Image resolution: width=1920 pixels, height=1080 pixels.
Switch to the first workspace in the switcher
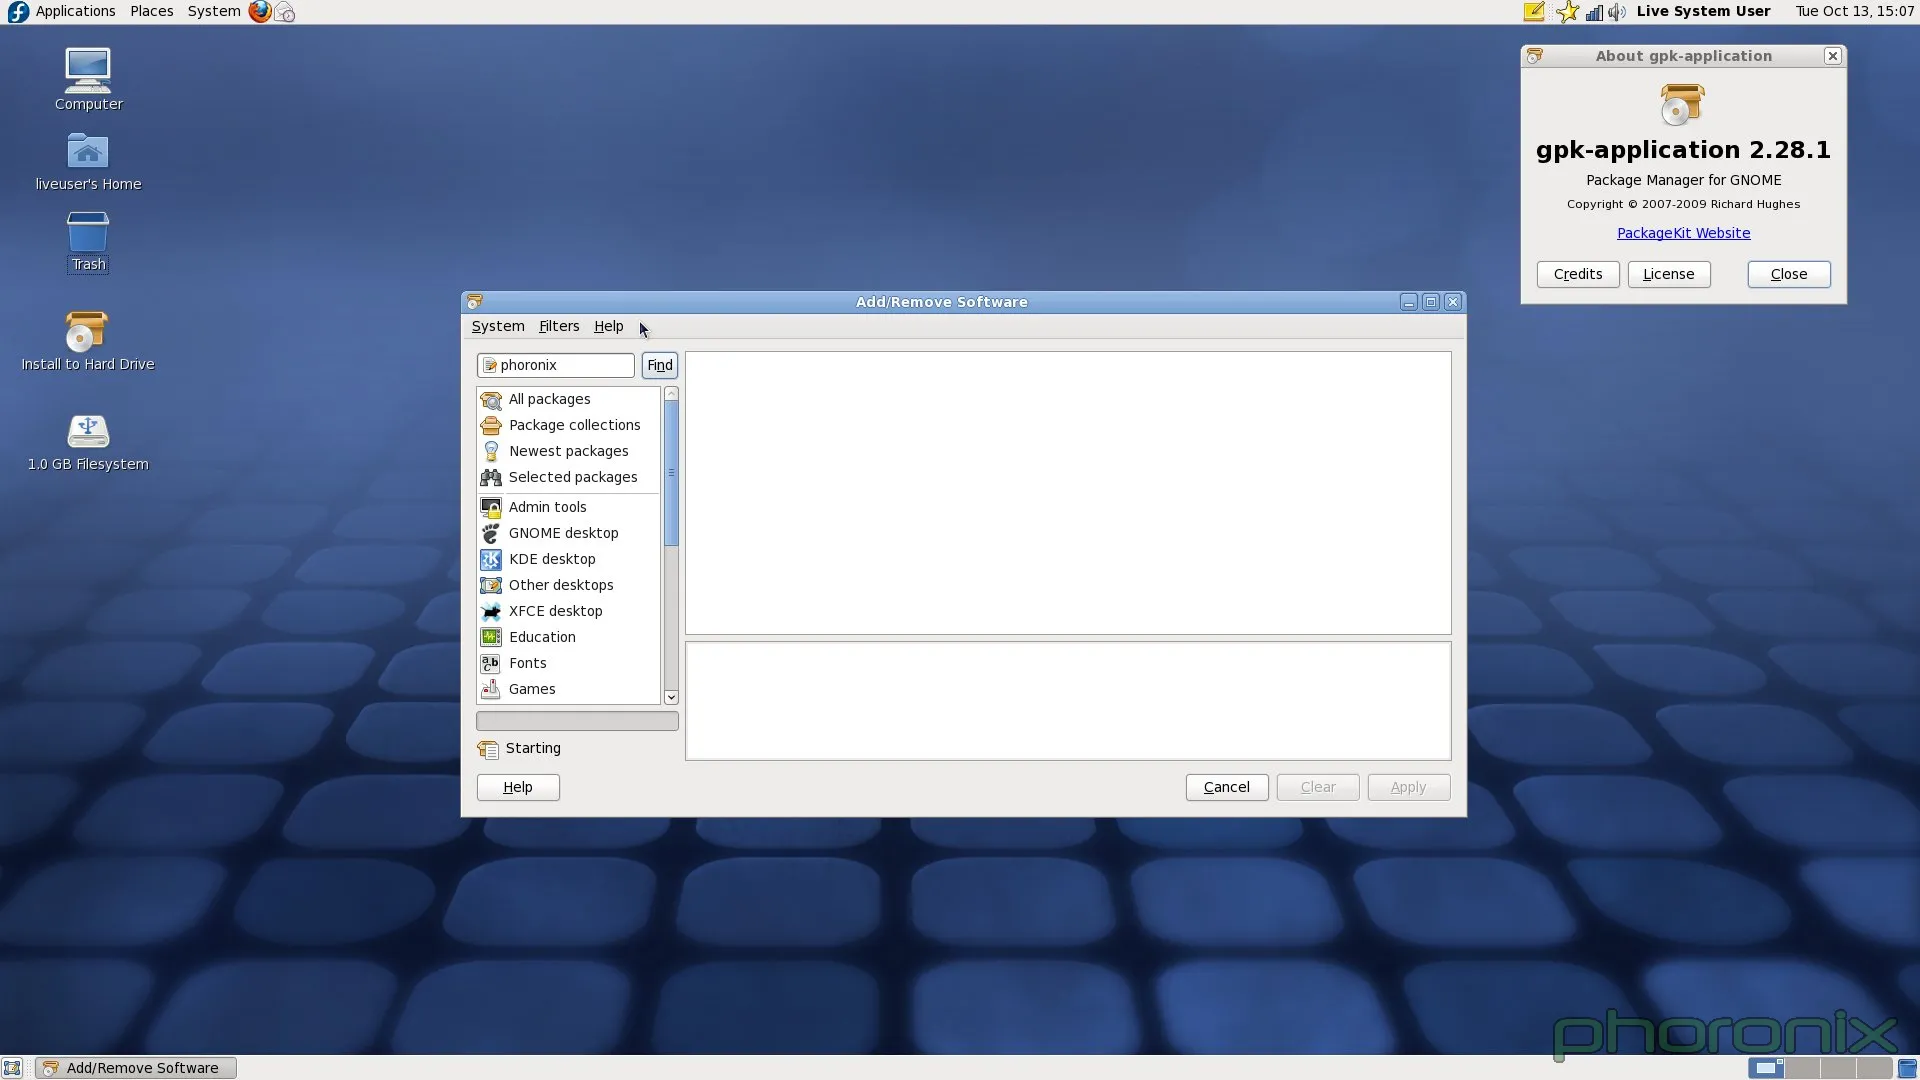click(1766, 1068)
